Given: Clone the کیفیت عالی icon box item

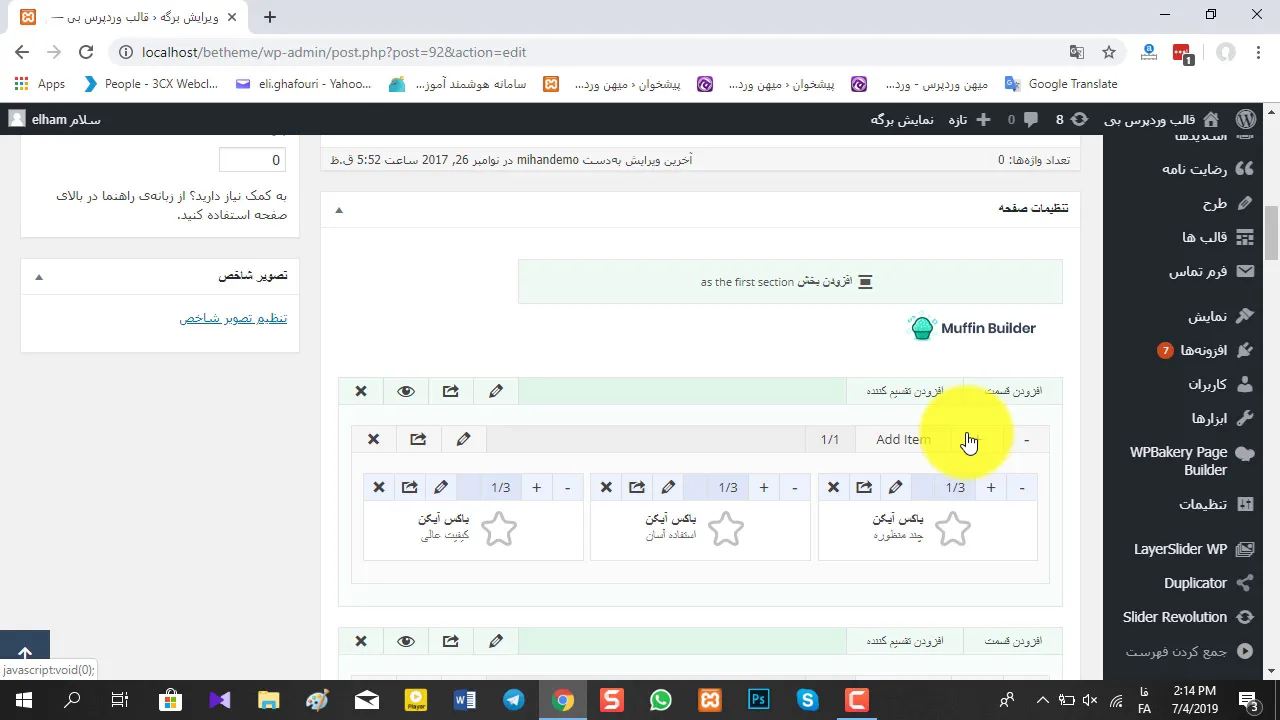Looking at the screenshot, I should pyautogui.click(x=410, y=487).
